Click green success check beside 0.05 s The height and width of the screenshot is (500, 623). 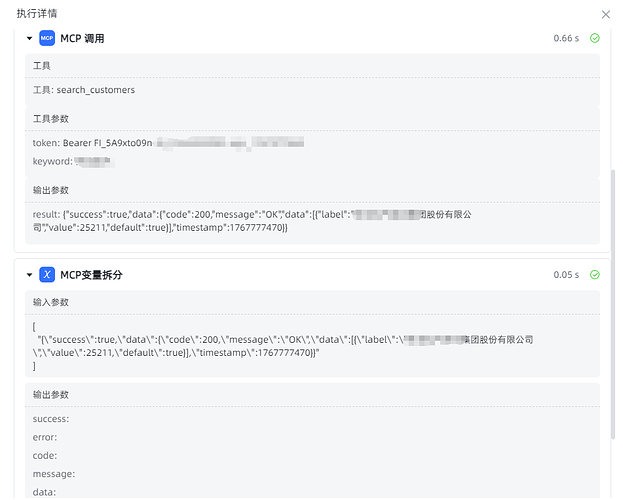coord(594,275)
